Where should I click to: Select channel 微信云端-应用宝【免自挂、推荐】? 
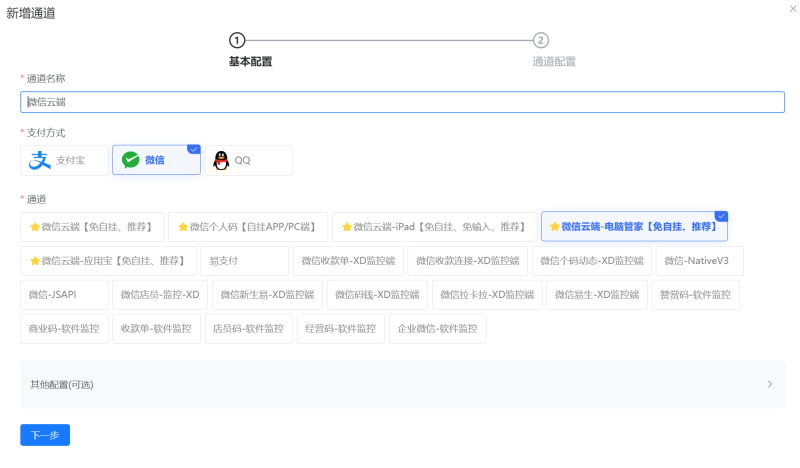point(108,261)
